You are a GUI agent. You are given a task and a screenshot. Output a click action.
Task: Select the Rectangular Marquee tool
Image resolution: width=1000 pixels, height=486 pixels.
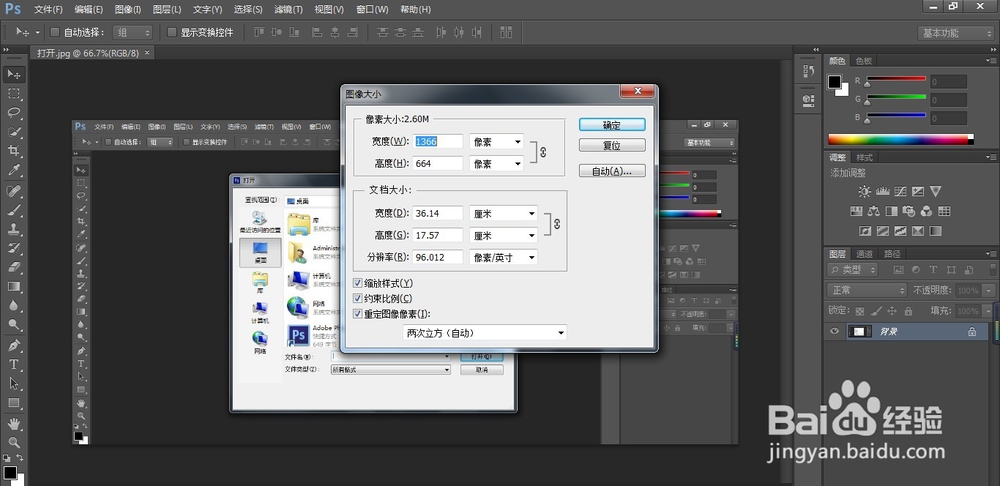pos(13,94)
